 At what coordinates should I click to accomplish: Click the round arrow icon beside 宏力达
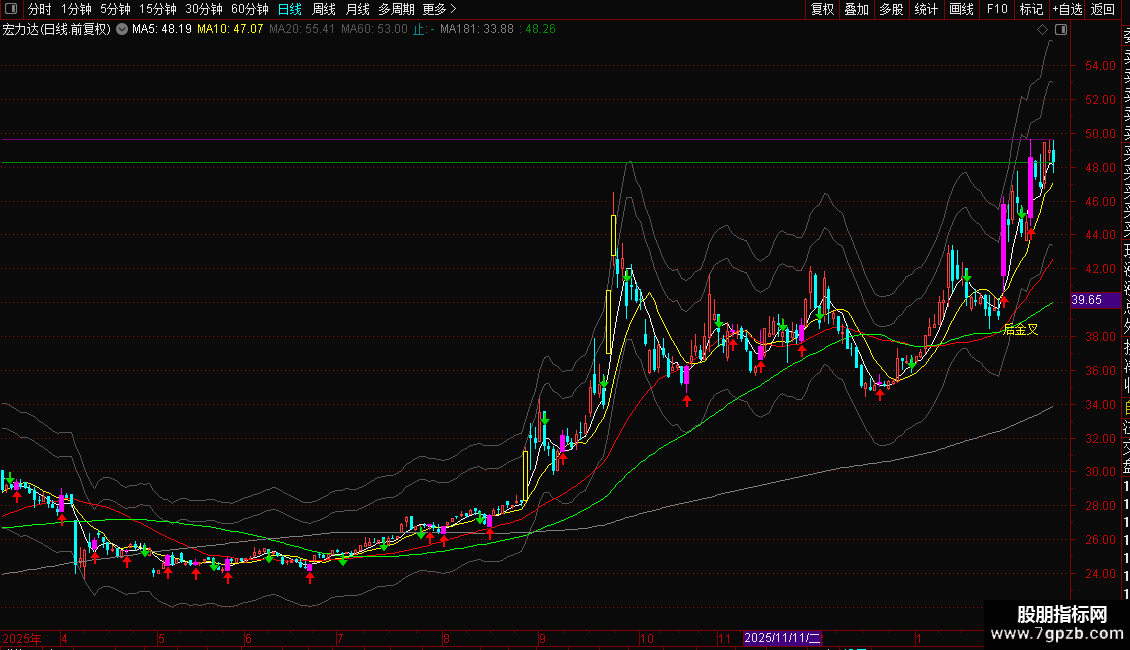(x=122, y=29)
